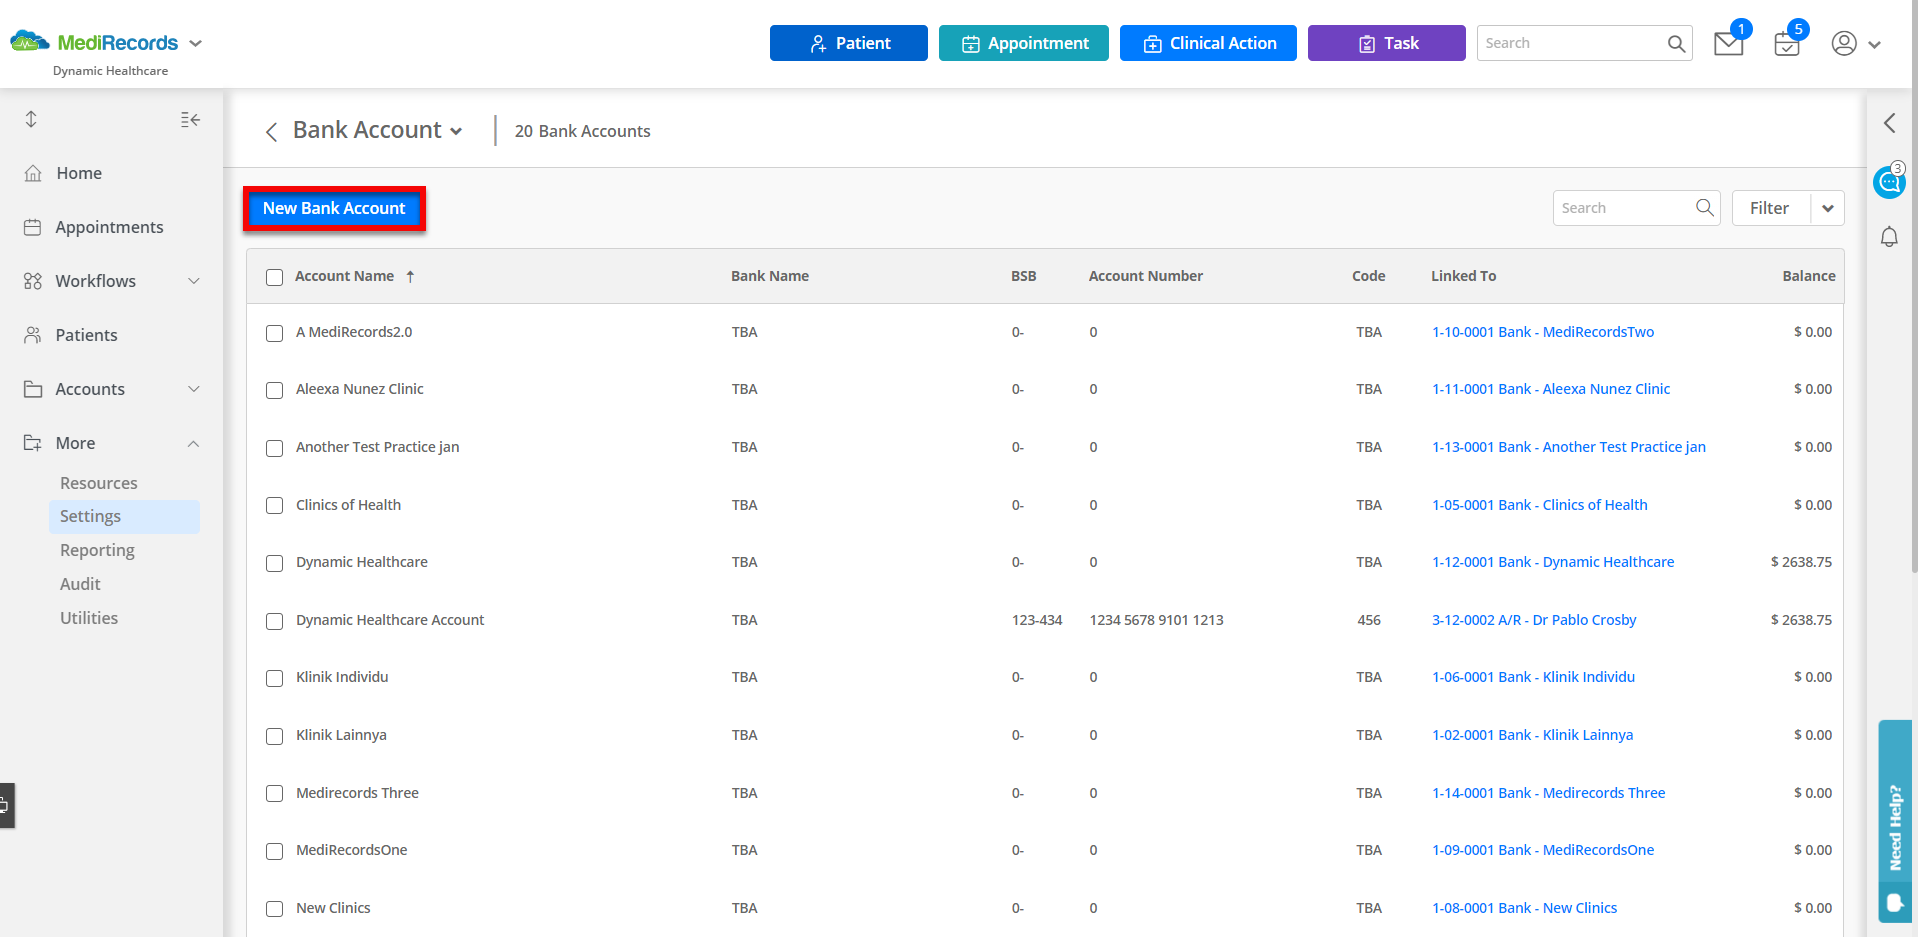Click the Appointments calendar icon in sidebar
The width and height of the screenshot is (1918, 937).
point(33,227)
